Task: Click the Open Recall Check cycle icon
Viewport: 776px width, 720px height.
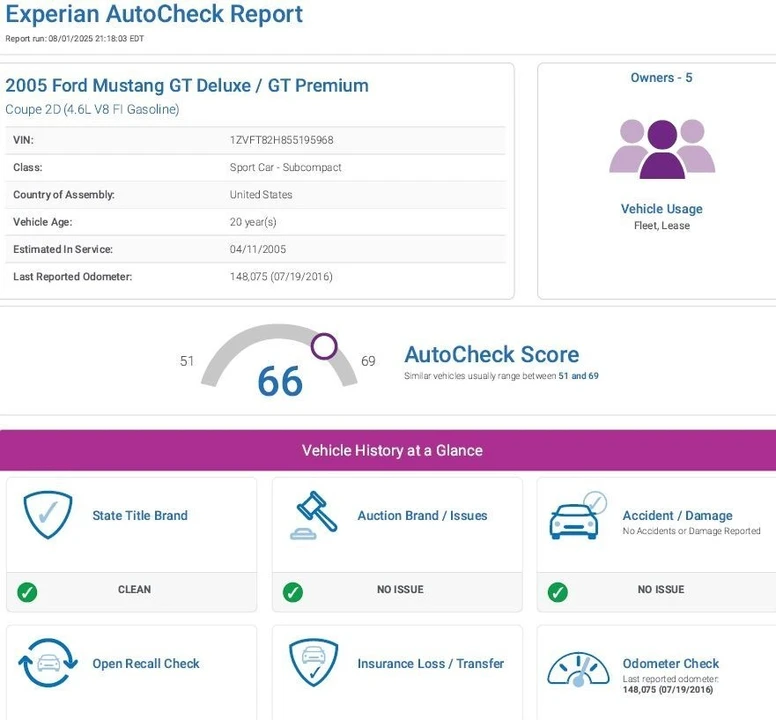Action: pyautogui.click(x=48, y=663)
